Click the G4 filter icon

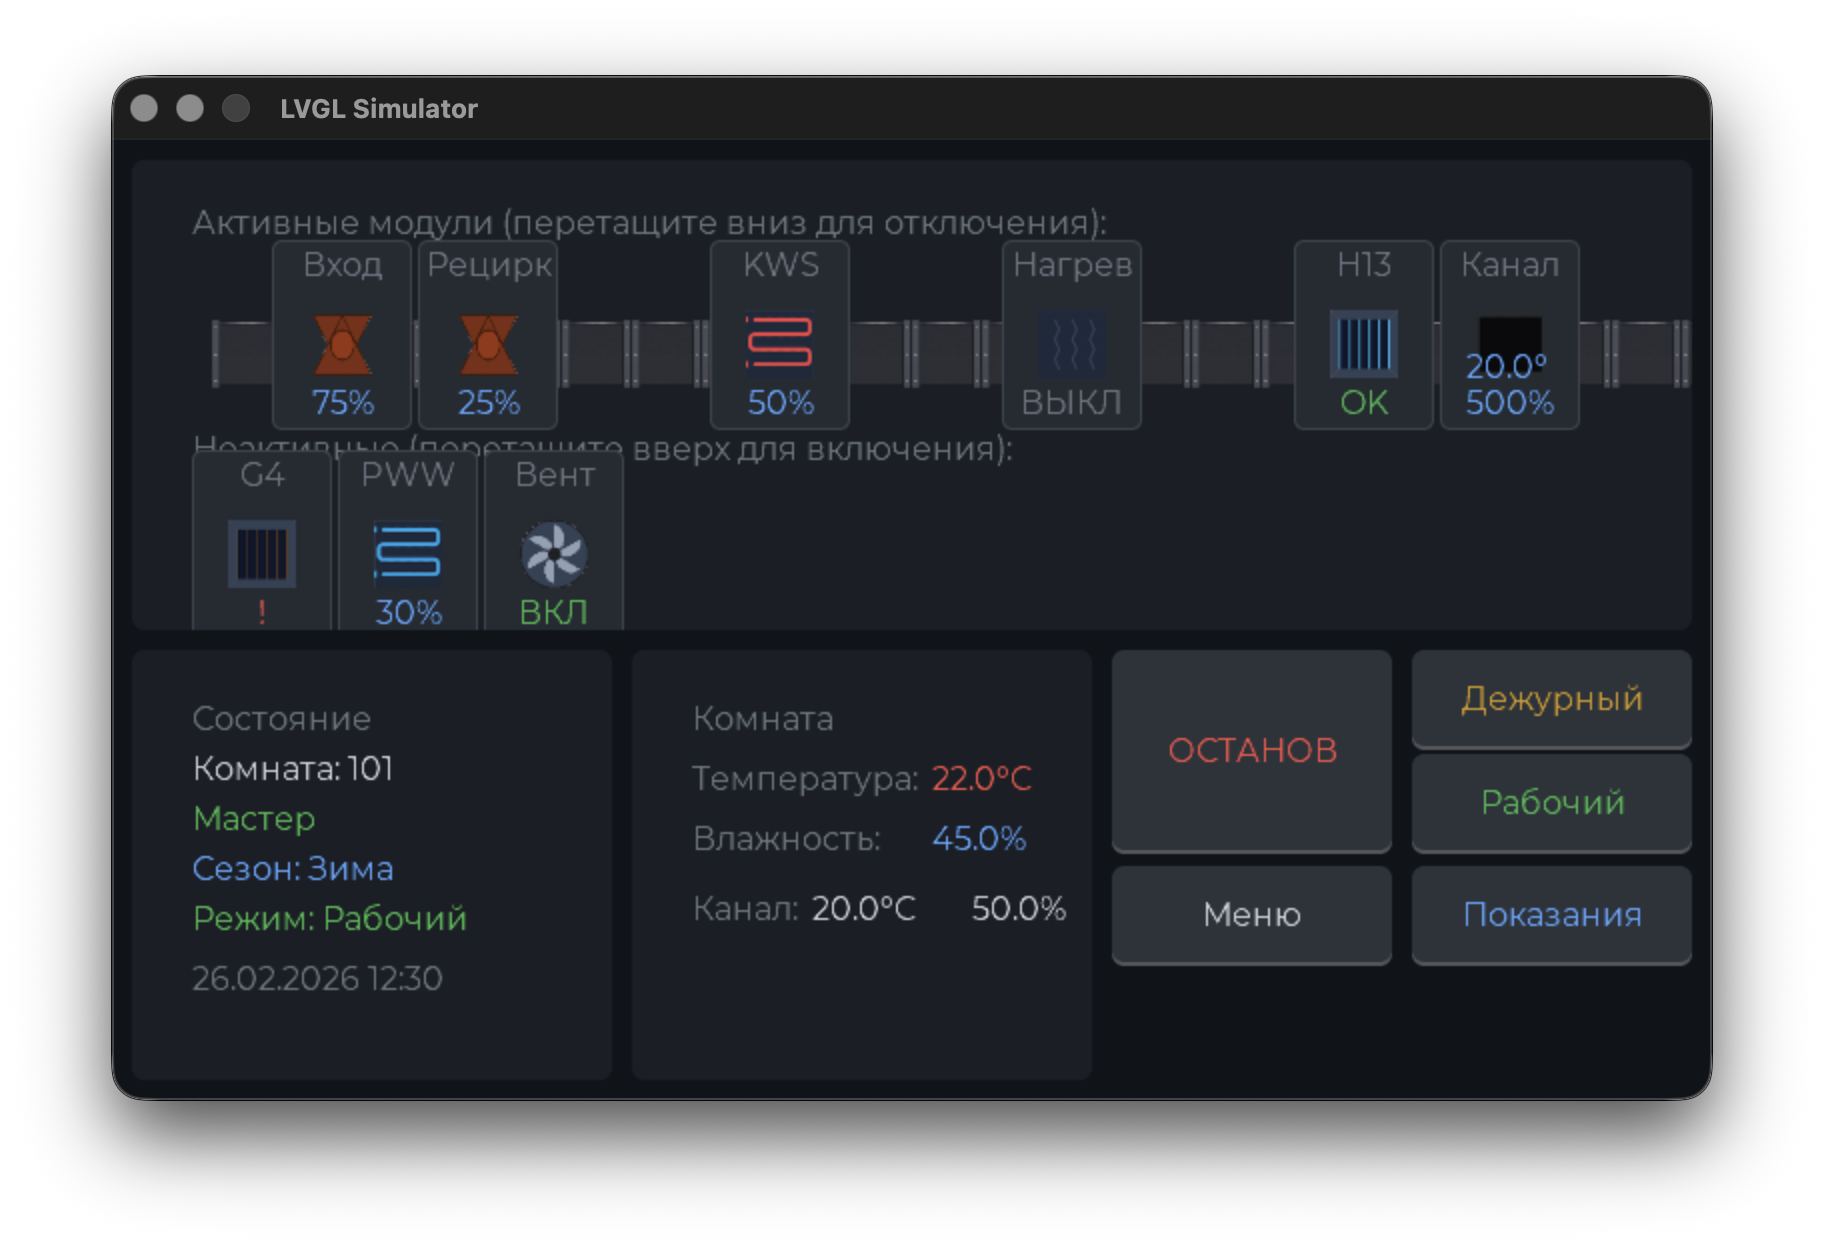click(262, 553)
